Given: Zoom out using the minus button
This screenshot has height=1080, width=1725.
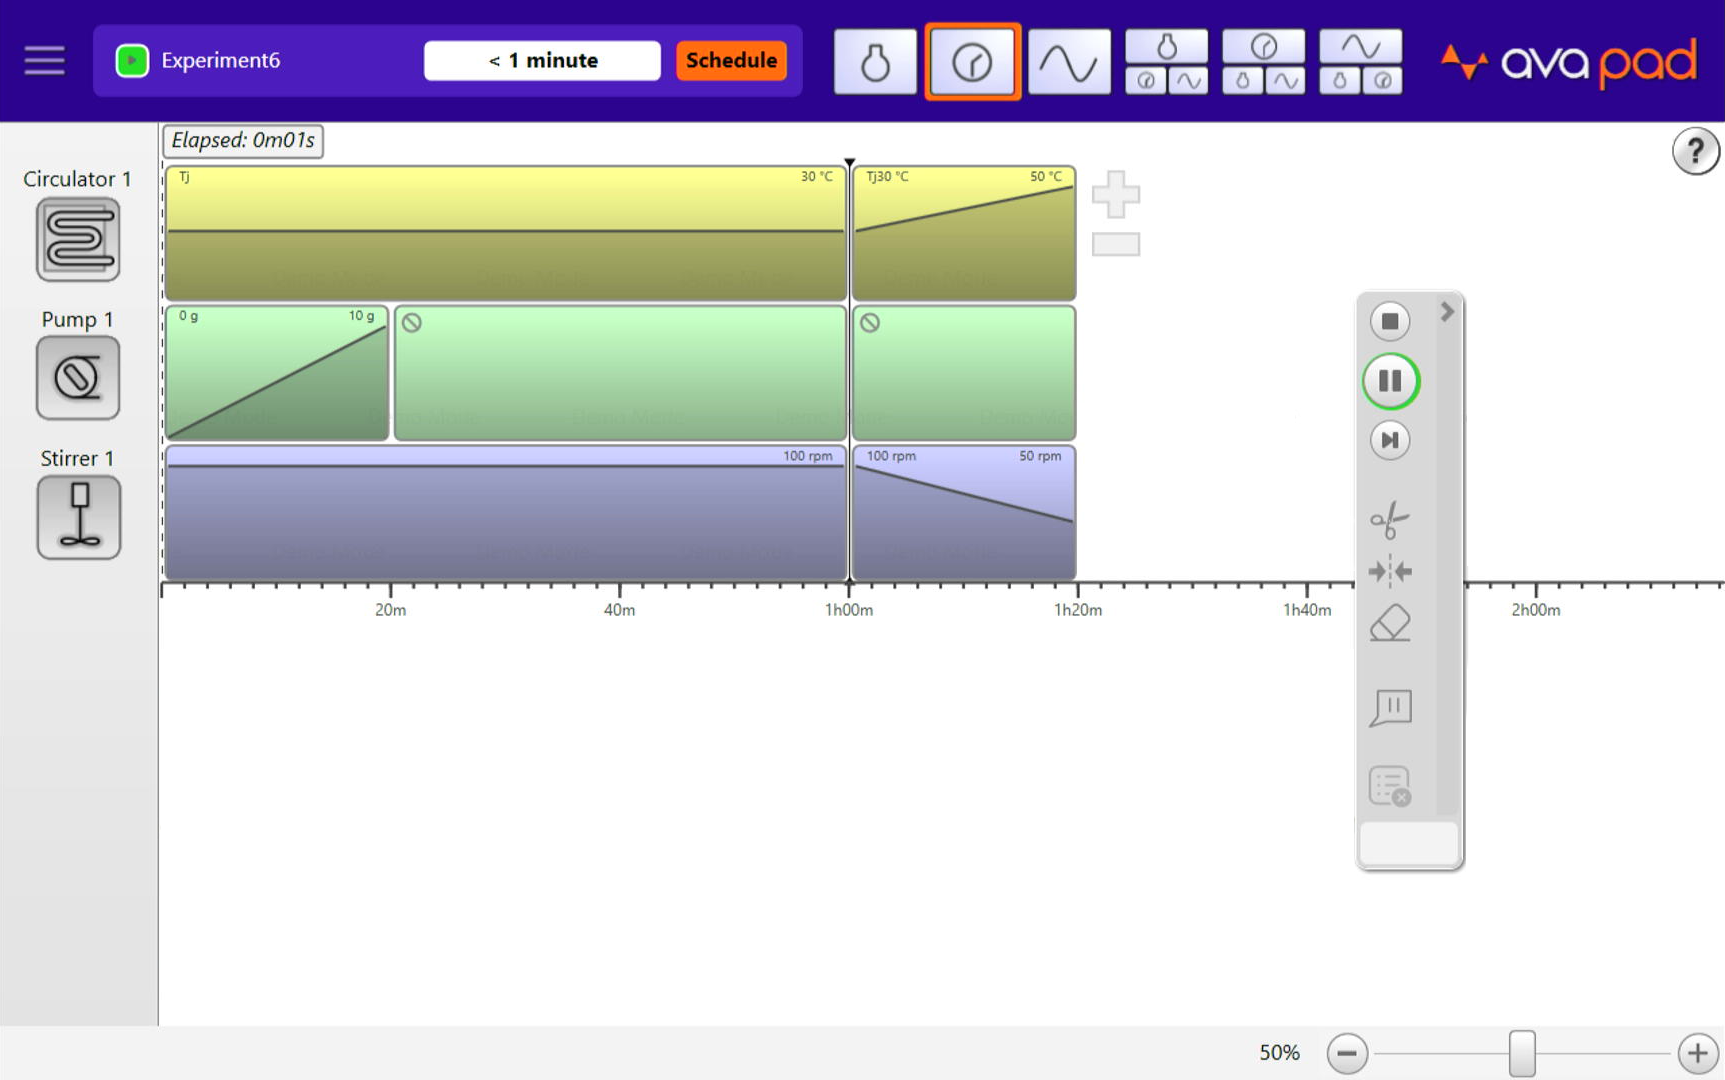Looking at the screenshot, I should coord(1347,1053).
